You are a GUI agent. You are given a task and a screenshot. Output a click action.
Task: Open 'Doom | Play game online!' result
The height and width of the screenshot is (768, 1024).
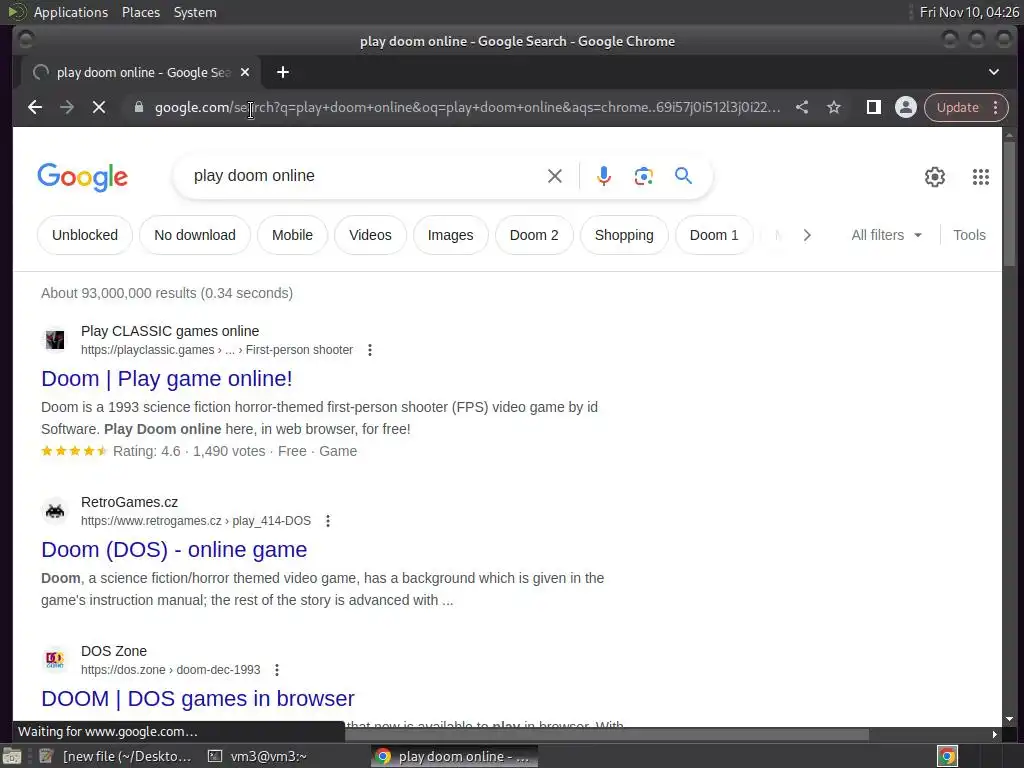167,379
